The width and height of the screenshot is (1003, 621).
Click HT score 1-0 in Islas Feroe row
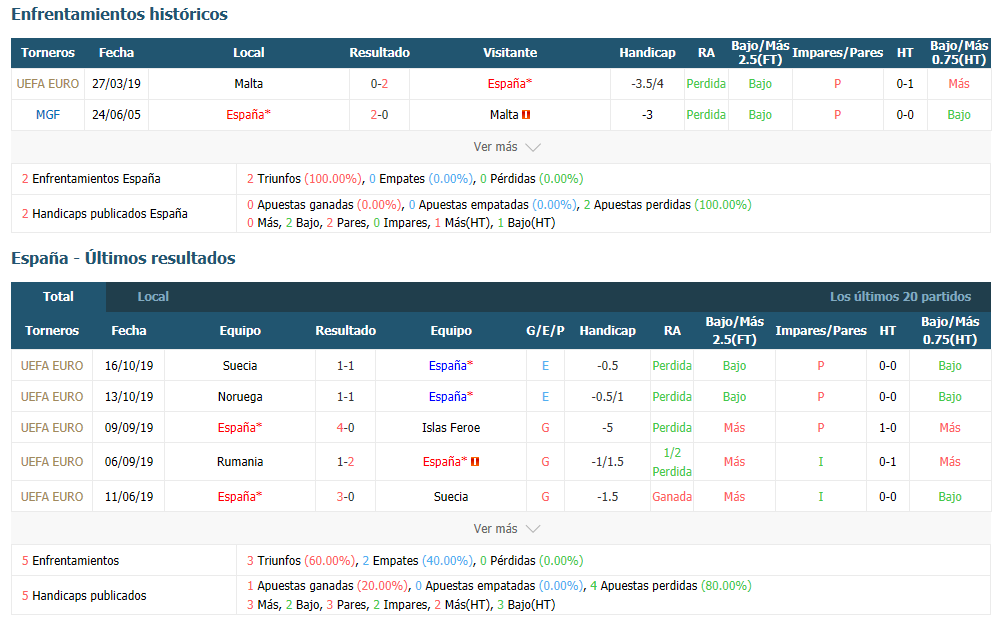coord(887,428)
